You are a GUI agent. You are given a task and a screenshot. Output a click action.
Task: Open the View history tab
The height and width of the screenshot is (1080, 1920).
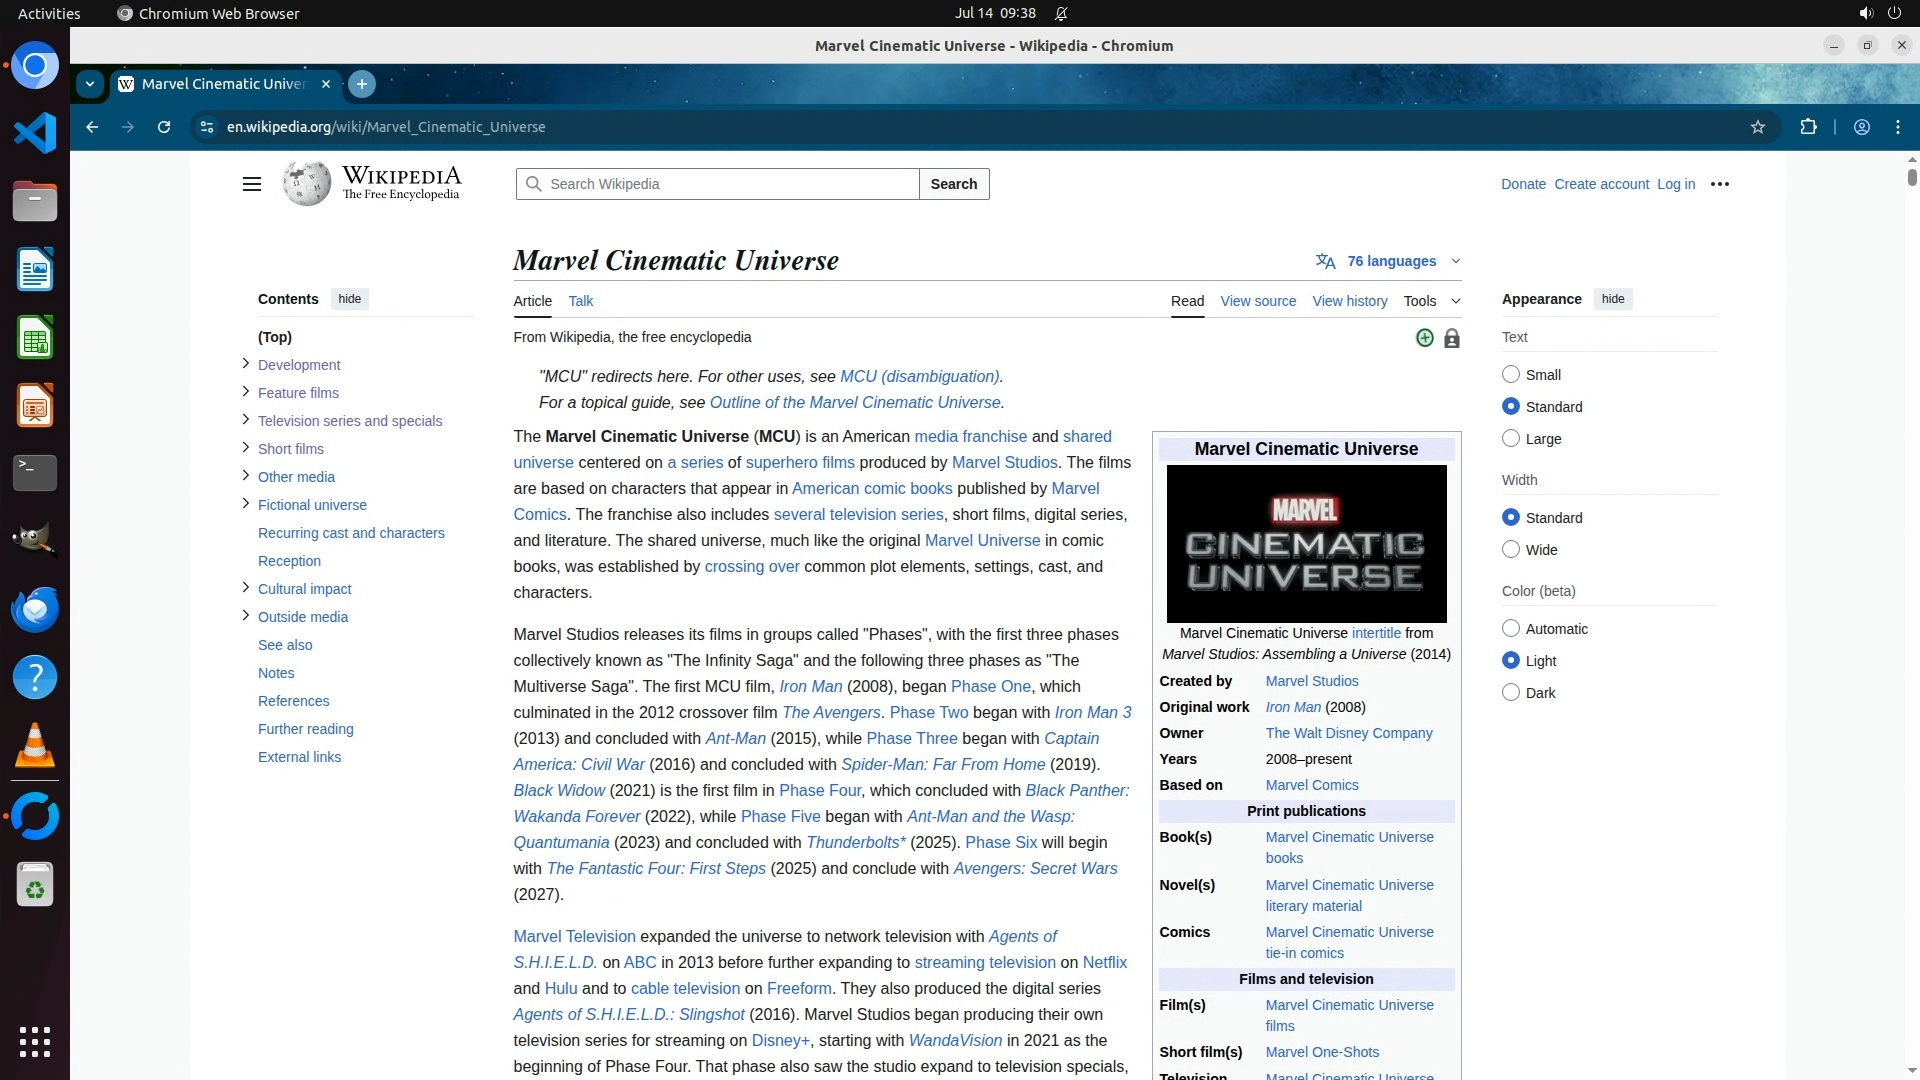[x=1349, y=301]
